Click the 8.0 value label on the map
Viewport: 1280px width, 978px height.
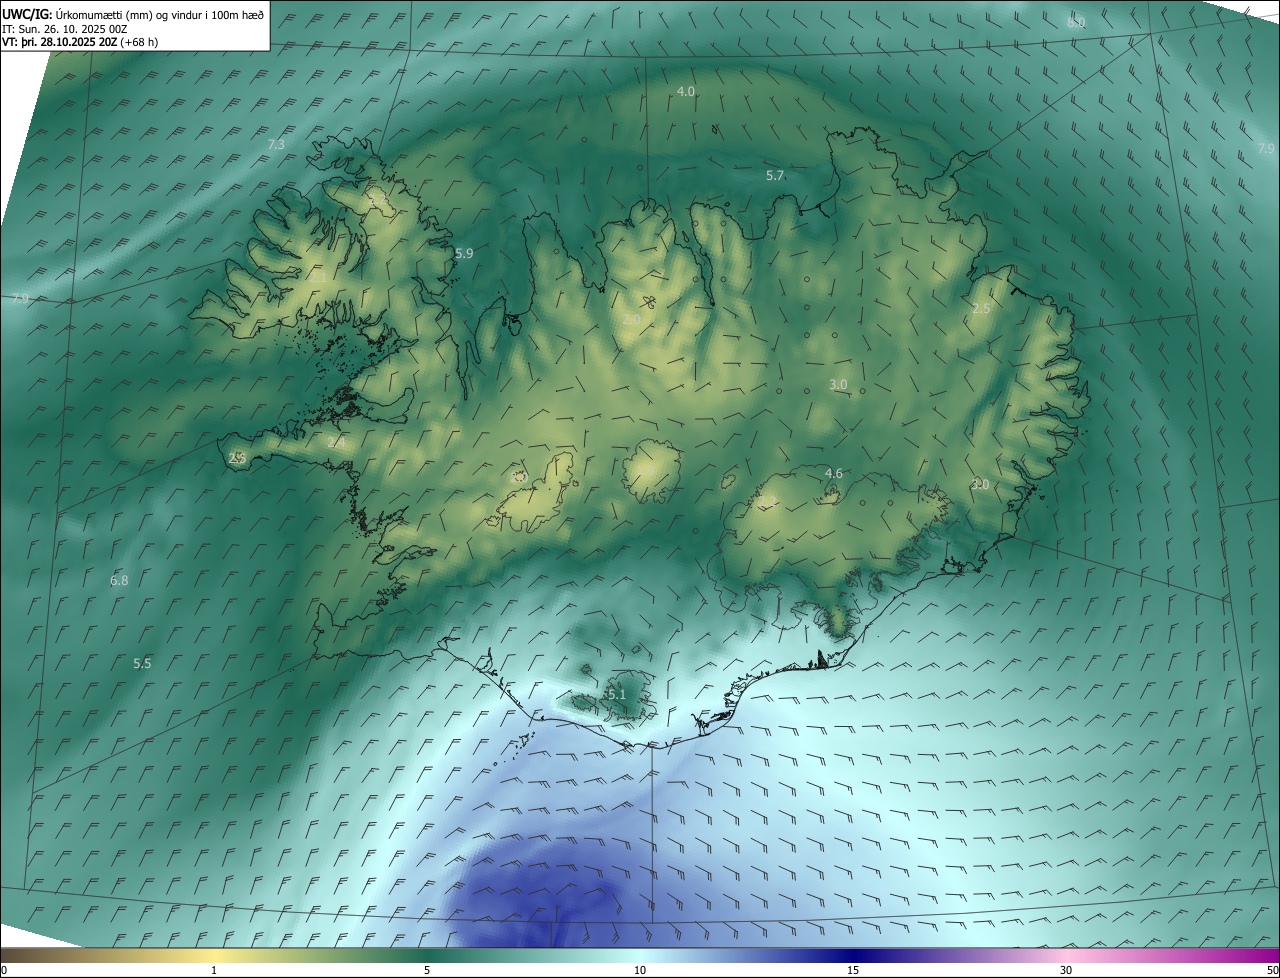[x=1076, y=22]
